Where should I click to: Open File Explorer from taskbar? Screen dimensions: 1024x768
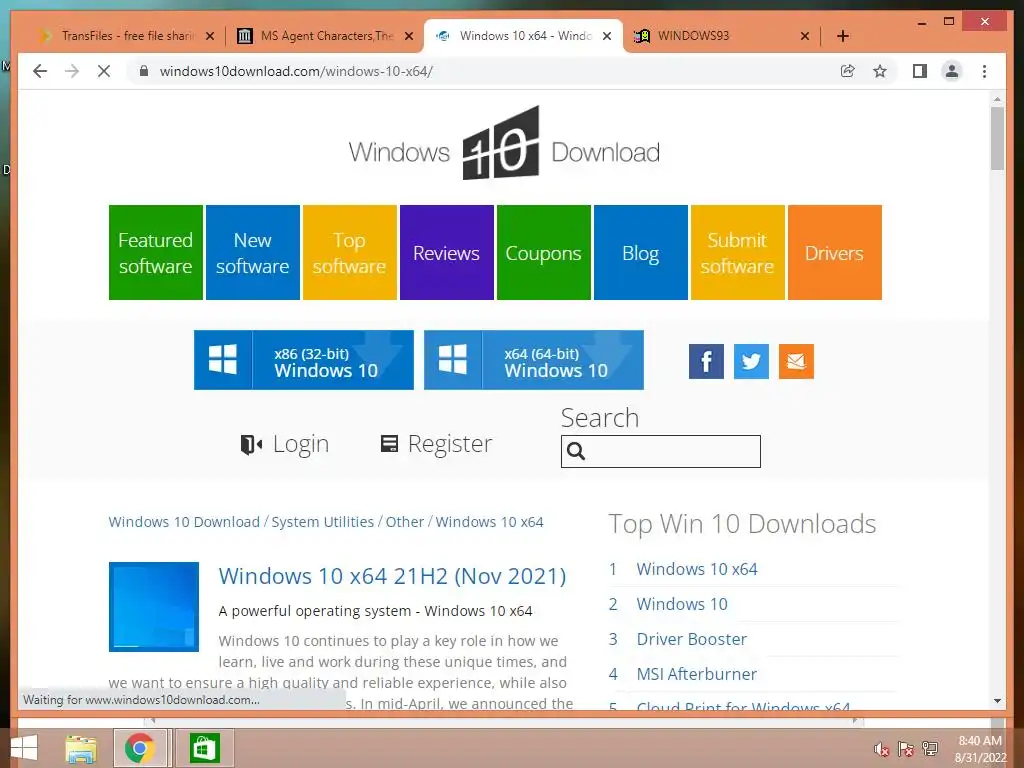81,748
